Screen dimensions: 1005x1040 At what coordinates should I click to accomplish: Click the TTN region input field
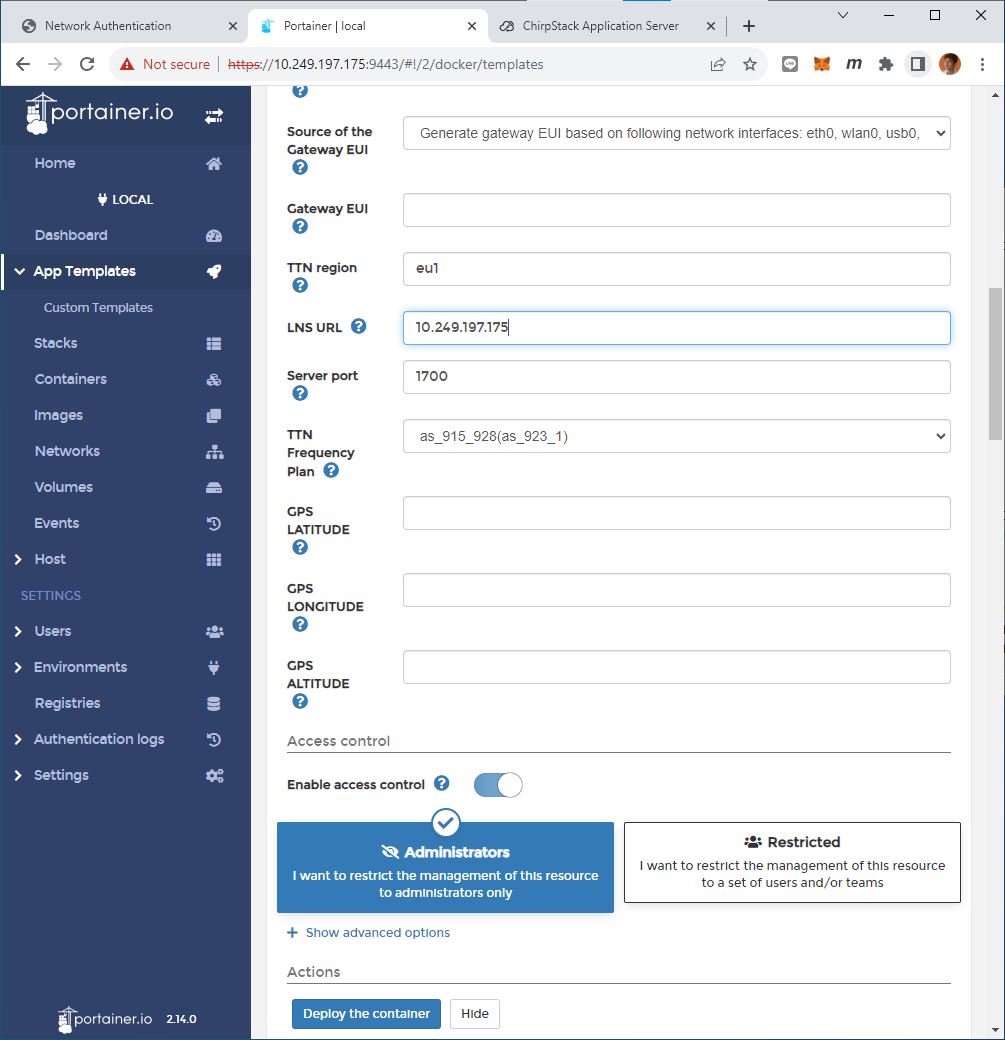pyautogui.click(x=677, y=269)
